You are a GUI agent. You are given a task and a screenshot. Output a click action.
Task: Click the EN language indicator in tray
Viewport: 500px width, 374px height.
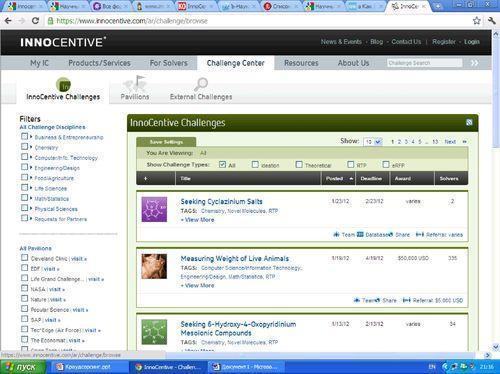[432, 367]
